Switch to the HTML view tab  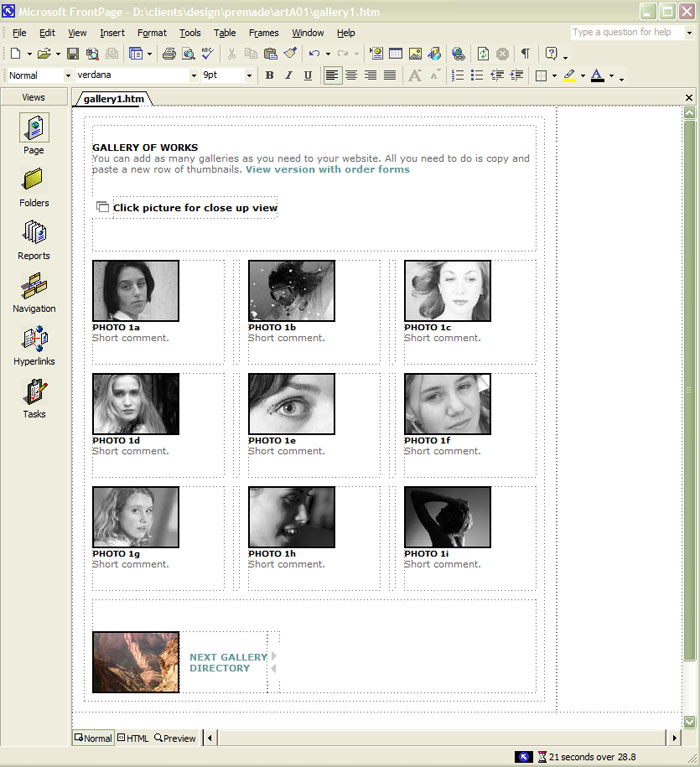click(132, 738)
